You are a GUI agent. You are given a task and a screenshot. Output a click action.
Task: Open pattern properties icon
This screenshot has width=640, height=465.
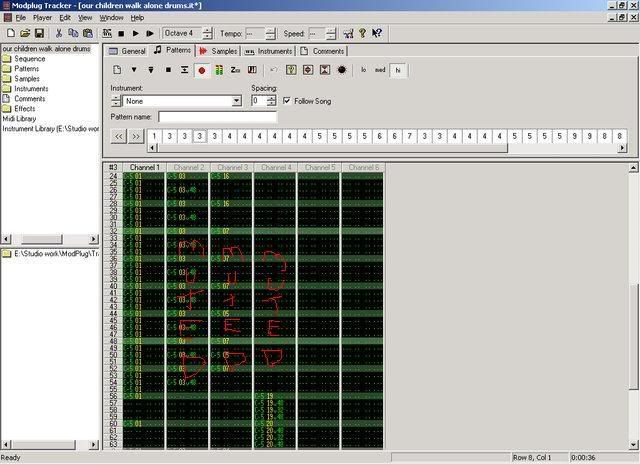(x=291, y=70)
